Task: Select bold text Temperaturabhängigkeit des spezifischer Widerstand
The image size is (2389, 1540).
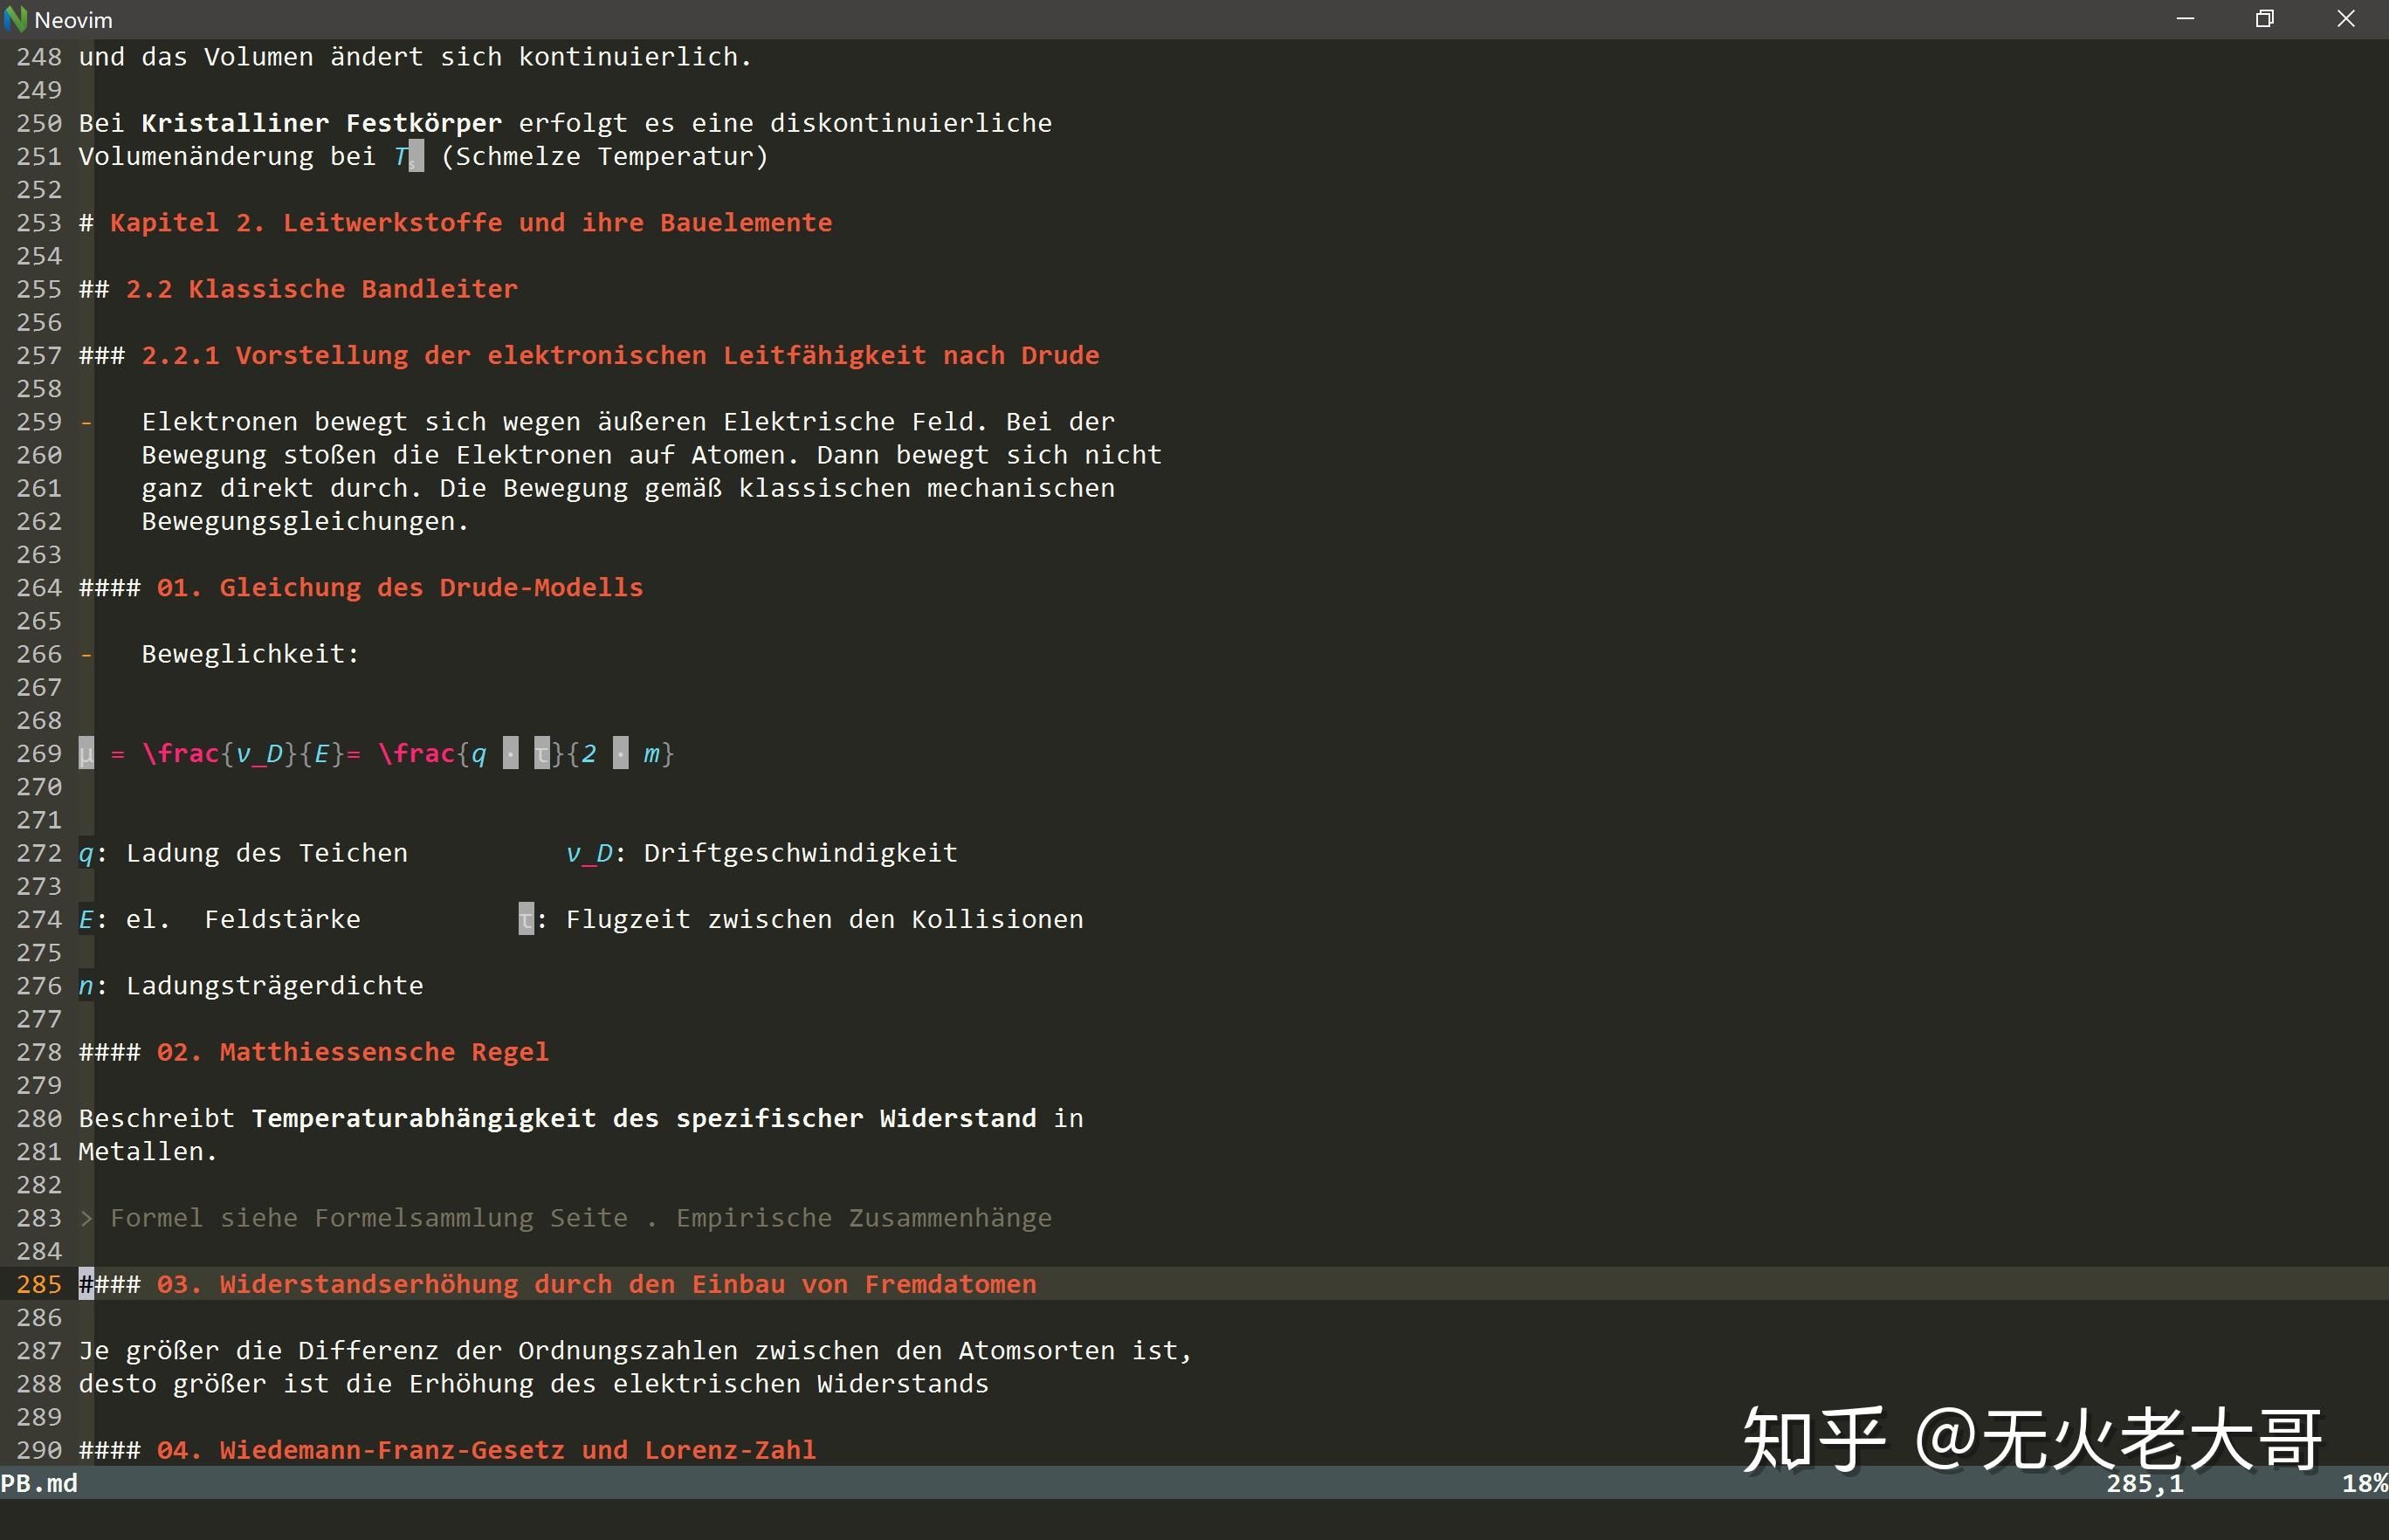Action: click(644, 1118)
